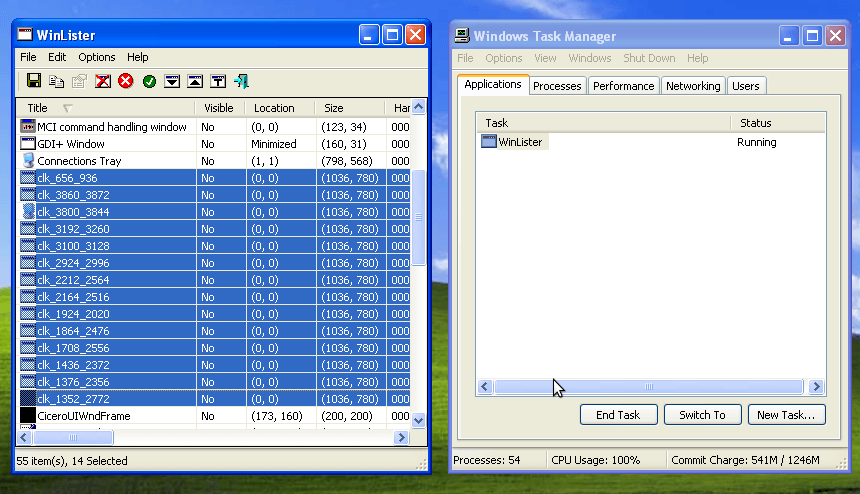Viewport: 860px width, 494px height.
Task: Click the Commit Charge status bar entry
Action: (745, 460)
